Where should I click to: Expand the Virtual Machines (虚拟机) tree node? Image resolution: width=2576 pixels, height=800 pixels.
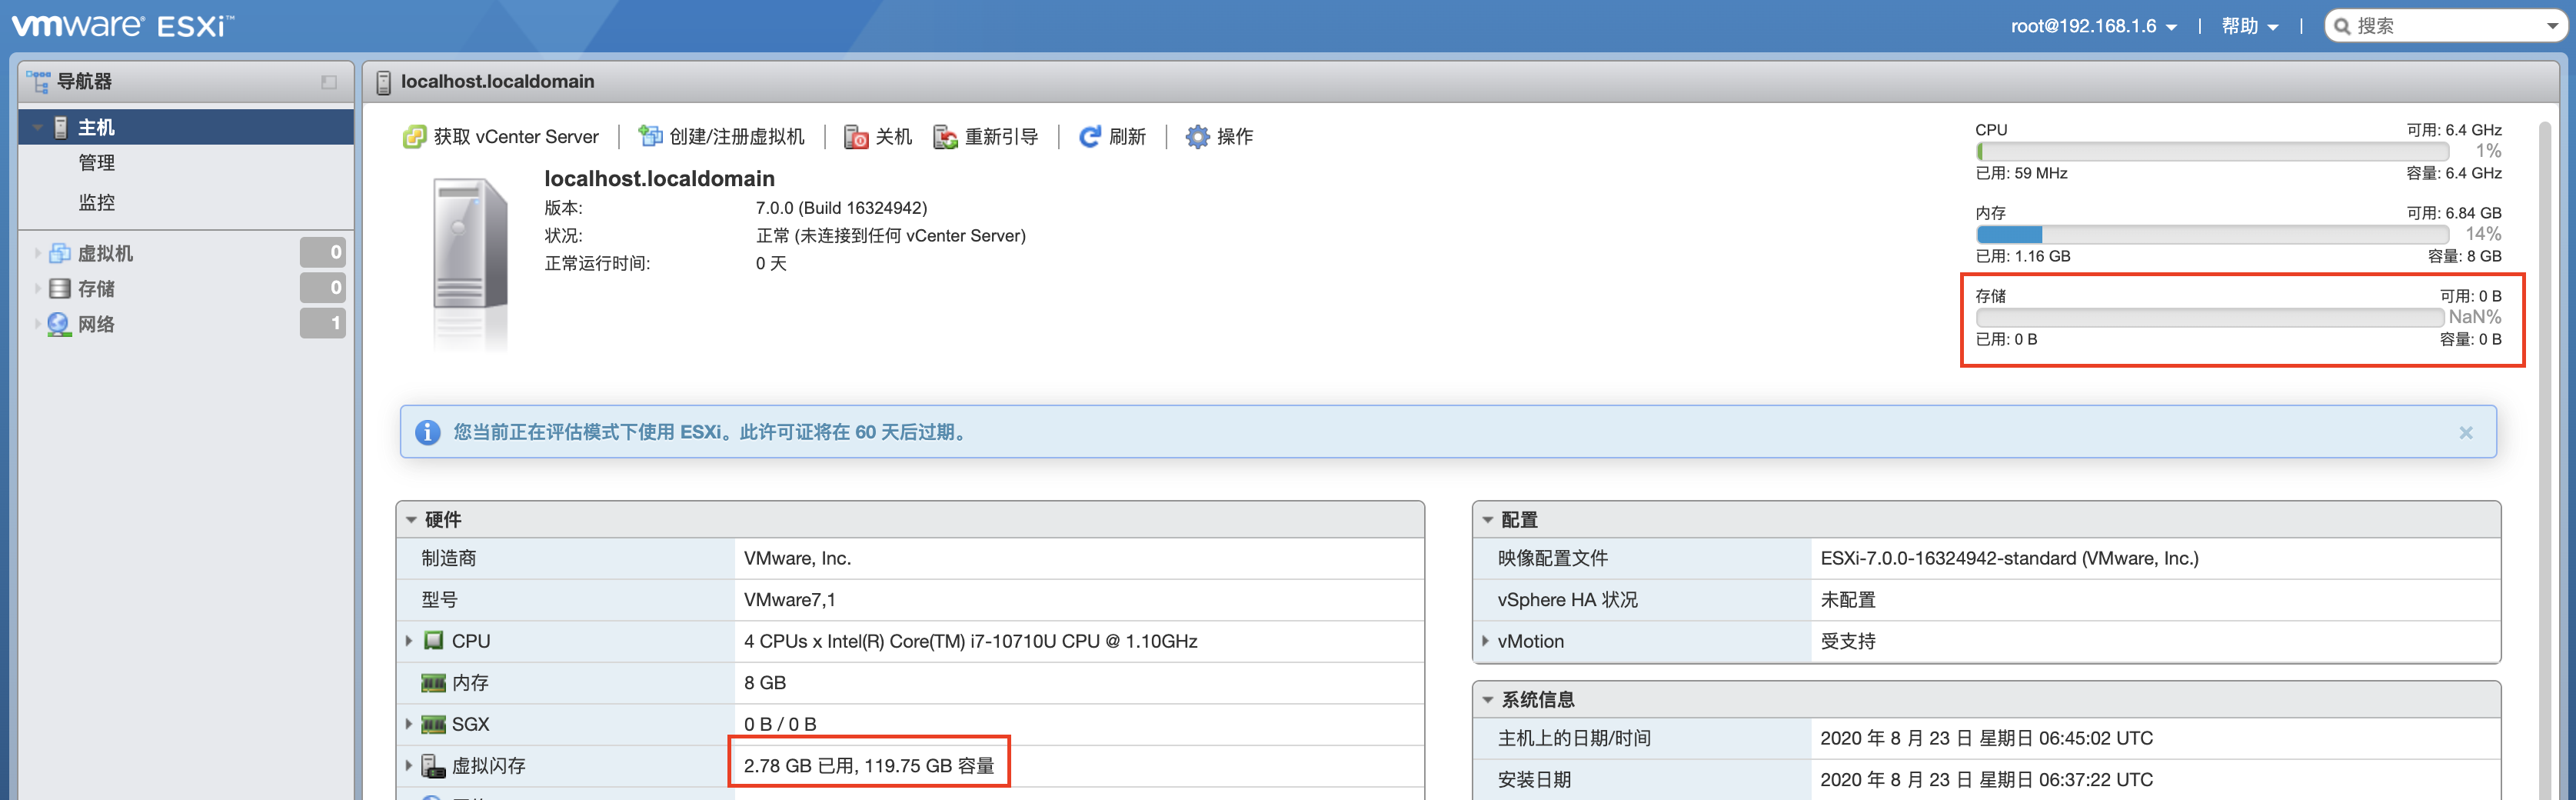tap(38, 253)
